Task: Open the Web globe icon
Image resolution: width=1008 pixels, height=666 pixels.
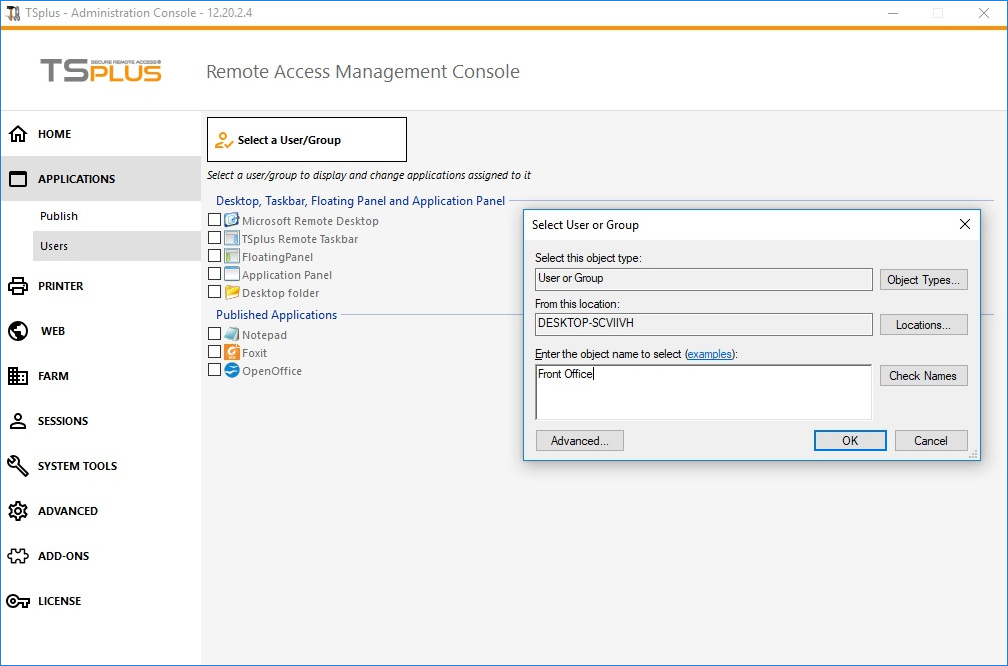Action: 18,331
